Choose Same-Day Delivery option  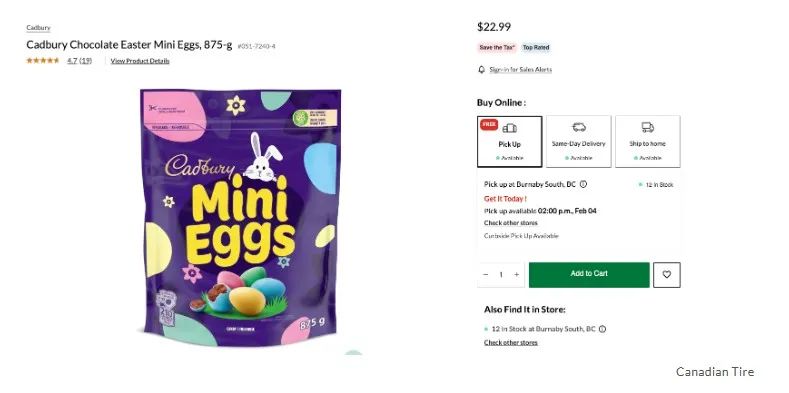point(579,141)
